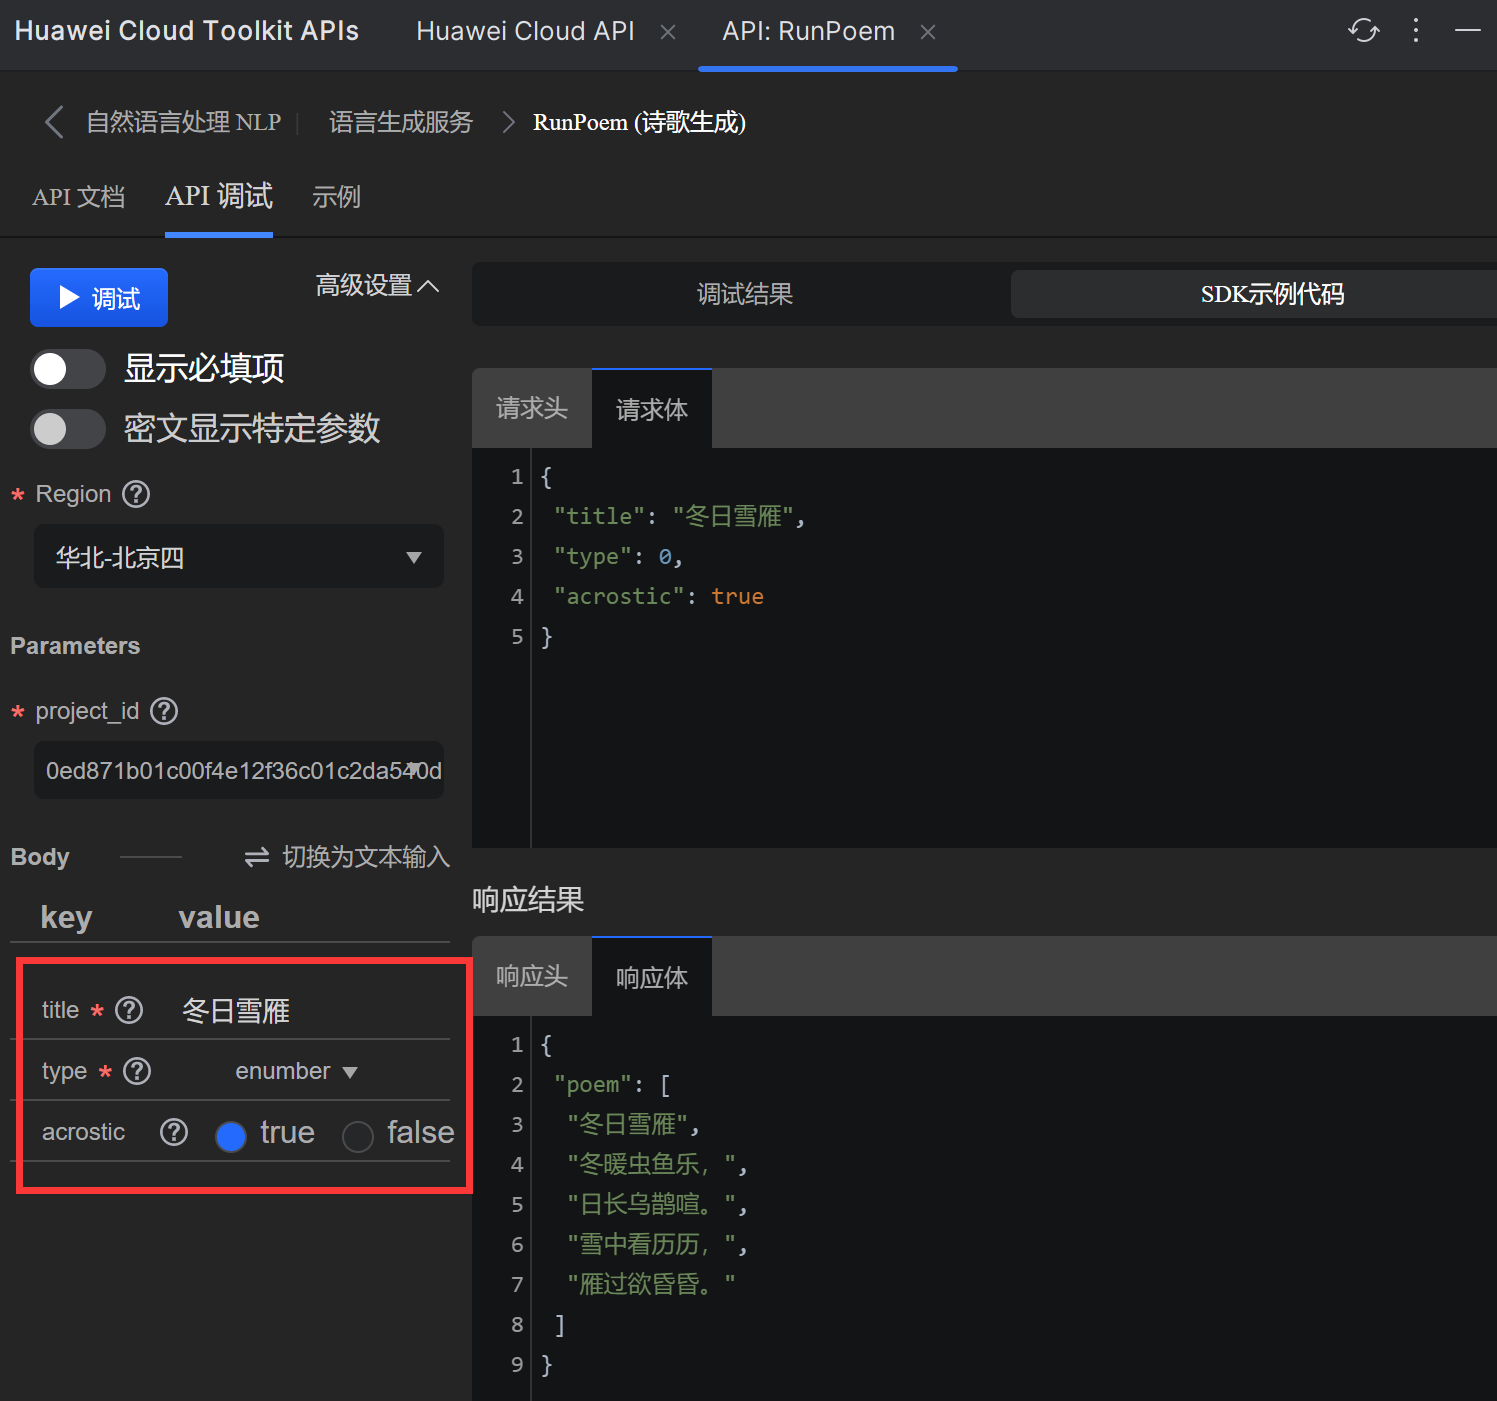Open the 请求体 tab
The height and width of the screenshot is (1401, 1497).
[652, 408]
